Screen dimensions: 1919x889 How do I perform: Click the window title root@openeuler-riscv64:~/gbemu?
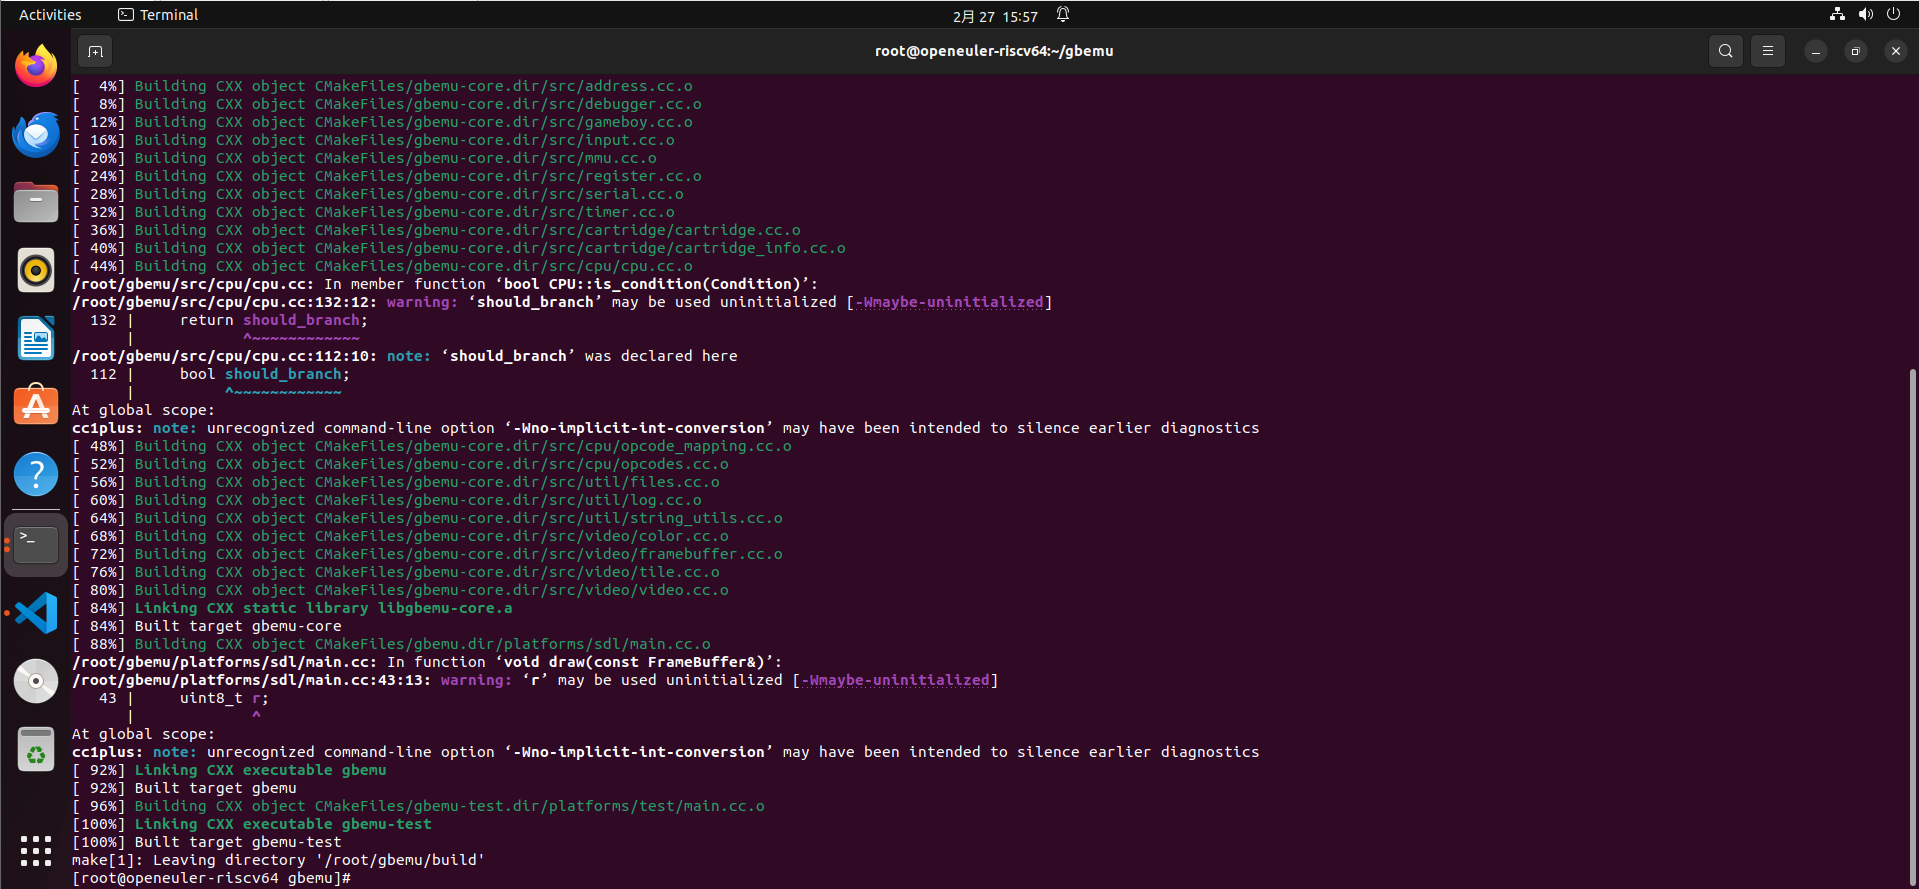coord(994,51)
